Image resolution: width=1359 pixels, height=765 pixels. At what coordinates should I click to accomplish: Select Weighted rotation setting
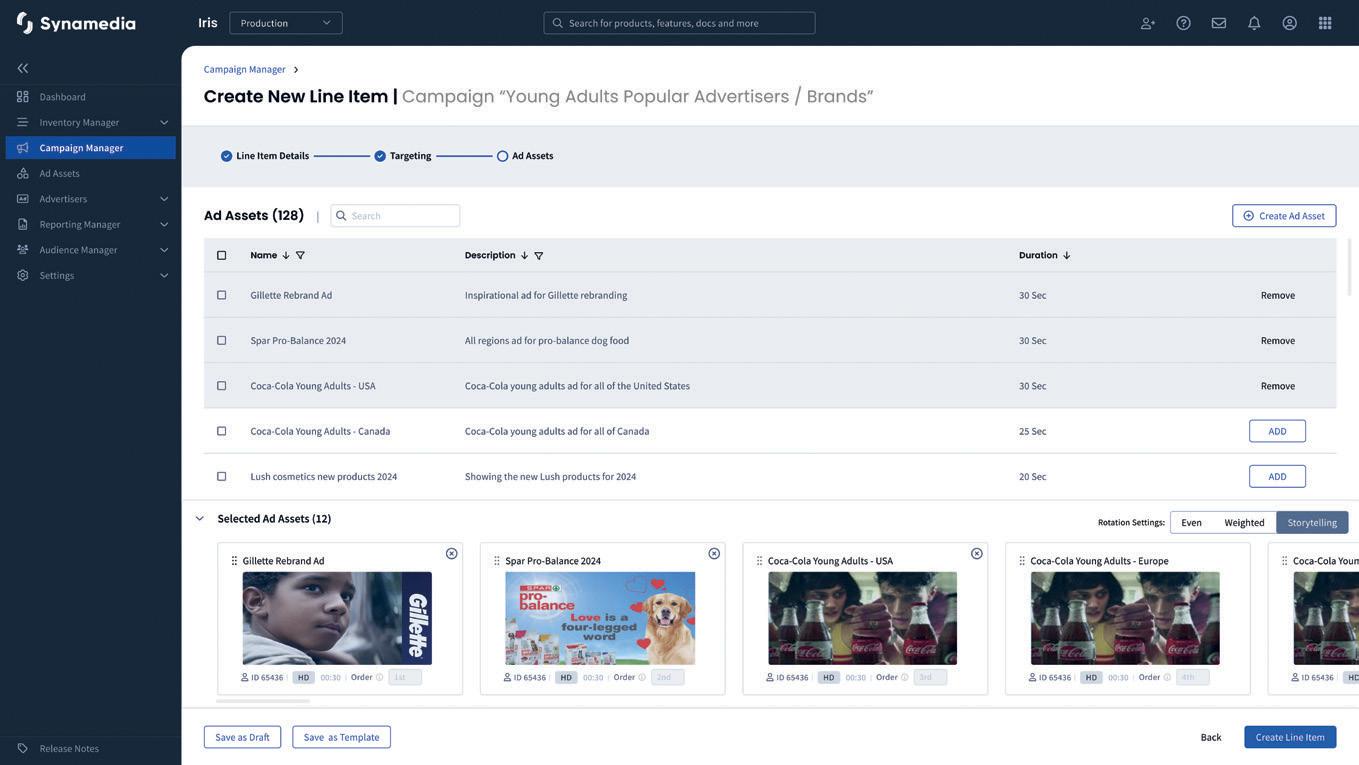coord(1245,522)
